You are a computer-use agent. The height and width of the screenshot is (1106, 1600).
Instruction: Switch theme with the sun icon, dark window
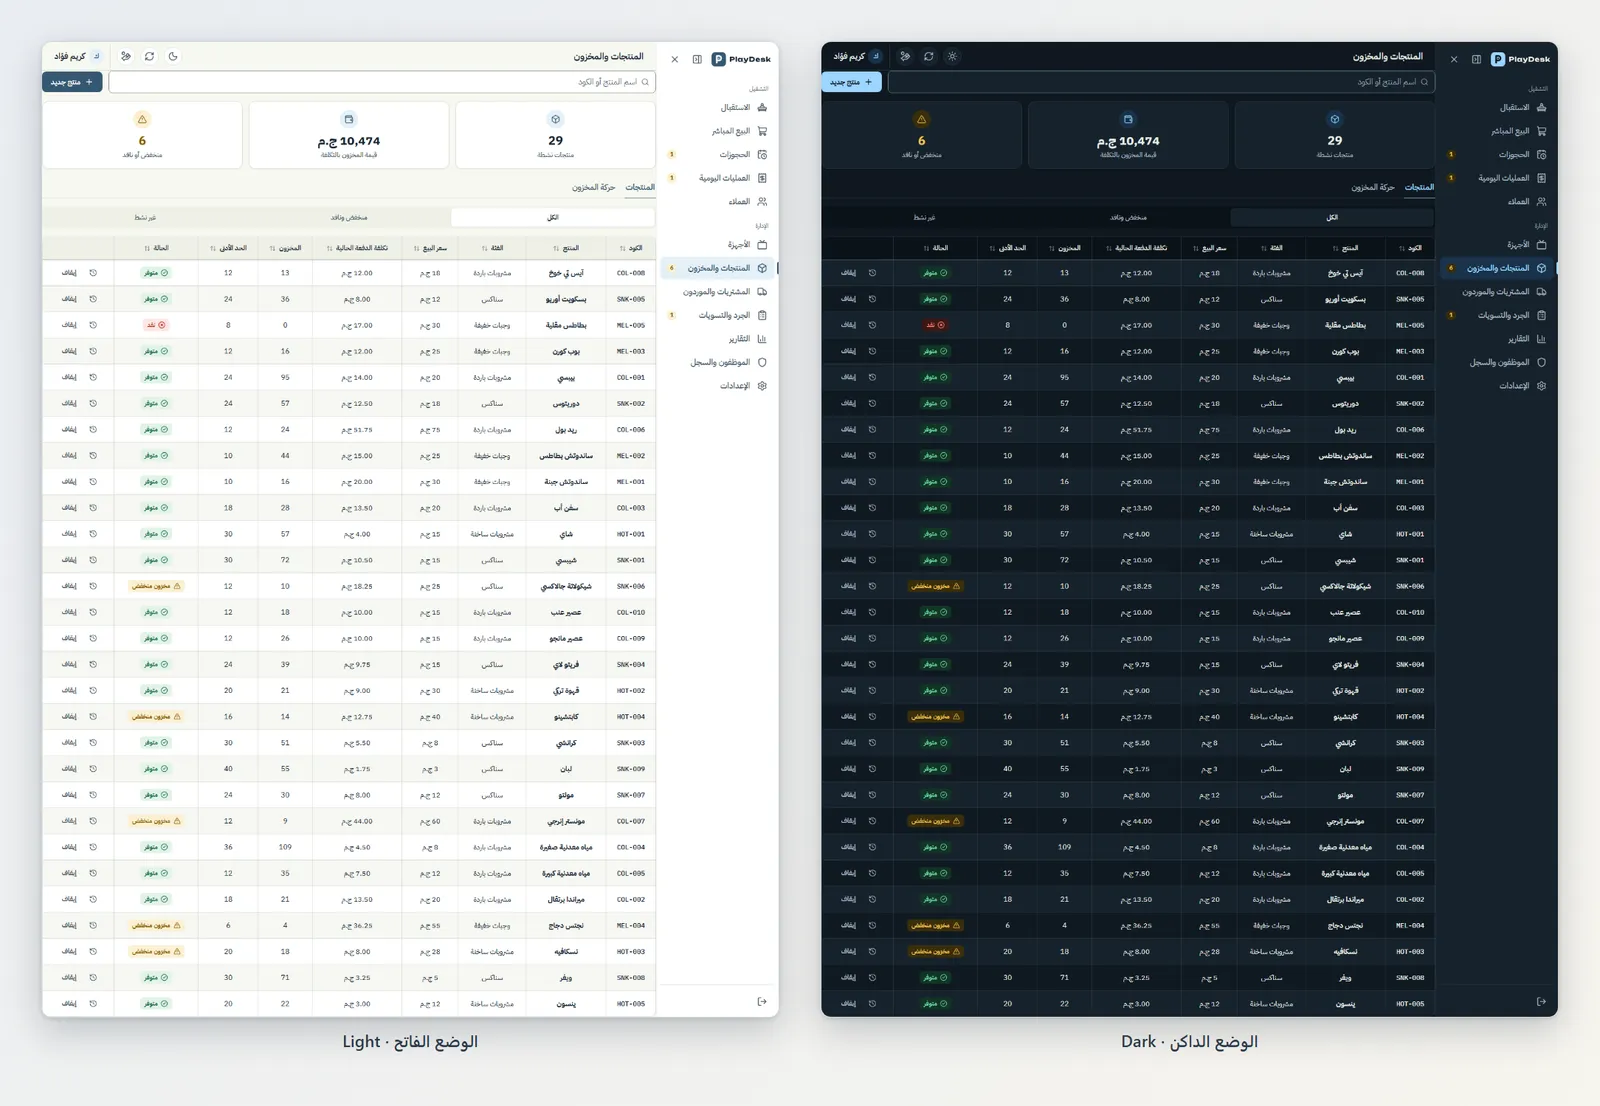[x=952, y=56]
